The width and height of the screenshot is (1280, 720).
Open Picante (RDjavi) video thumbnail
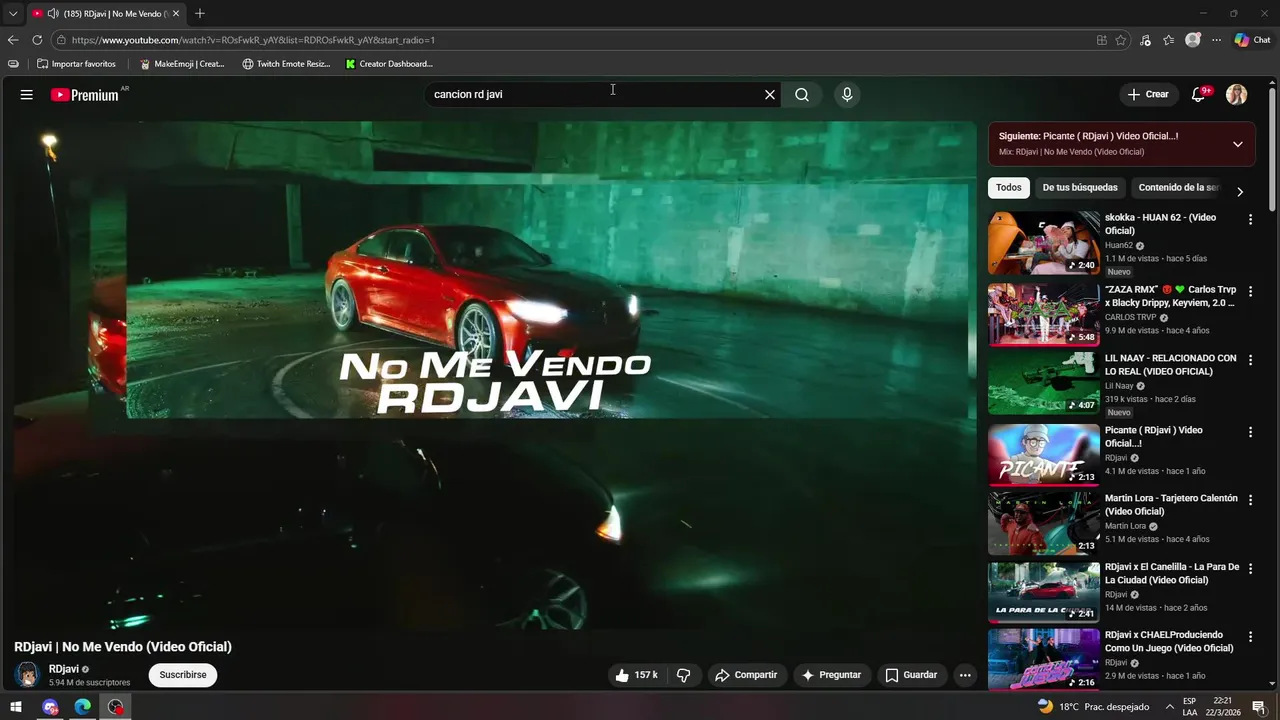point(1044,455)
